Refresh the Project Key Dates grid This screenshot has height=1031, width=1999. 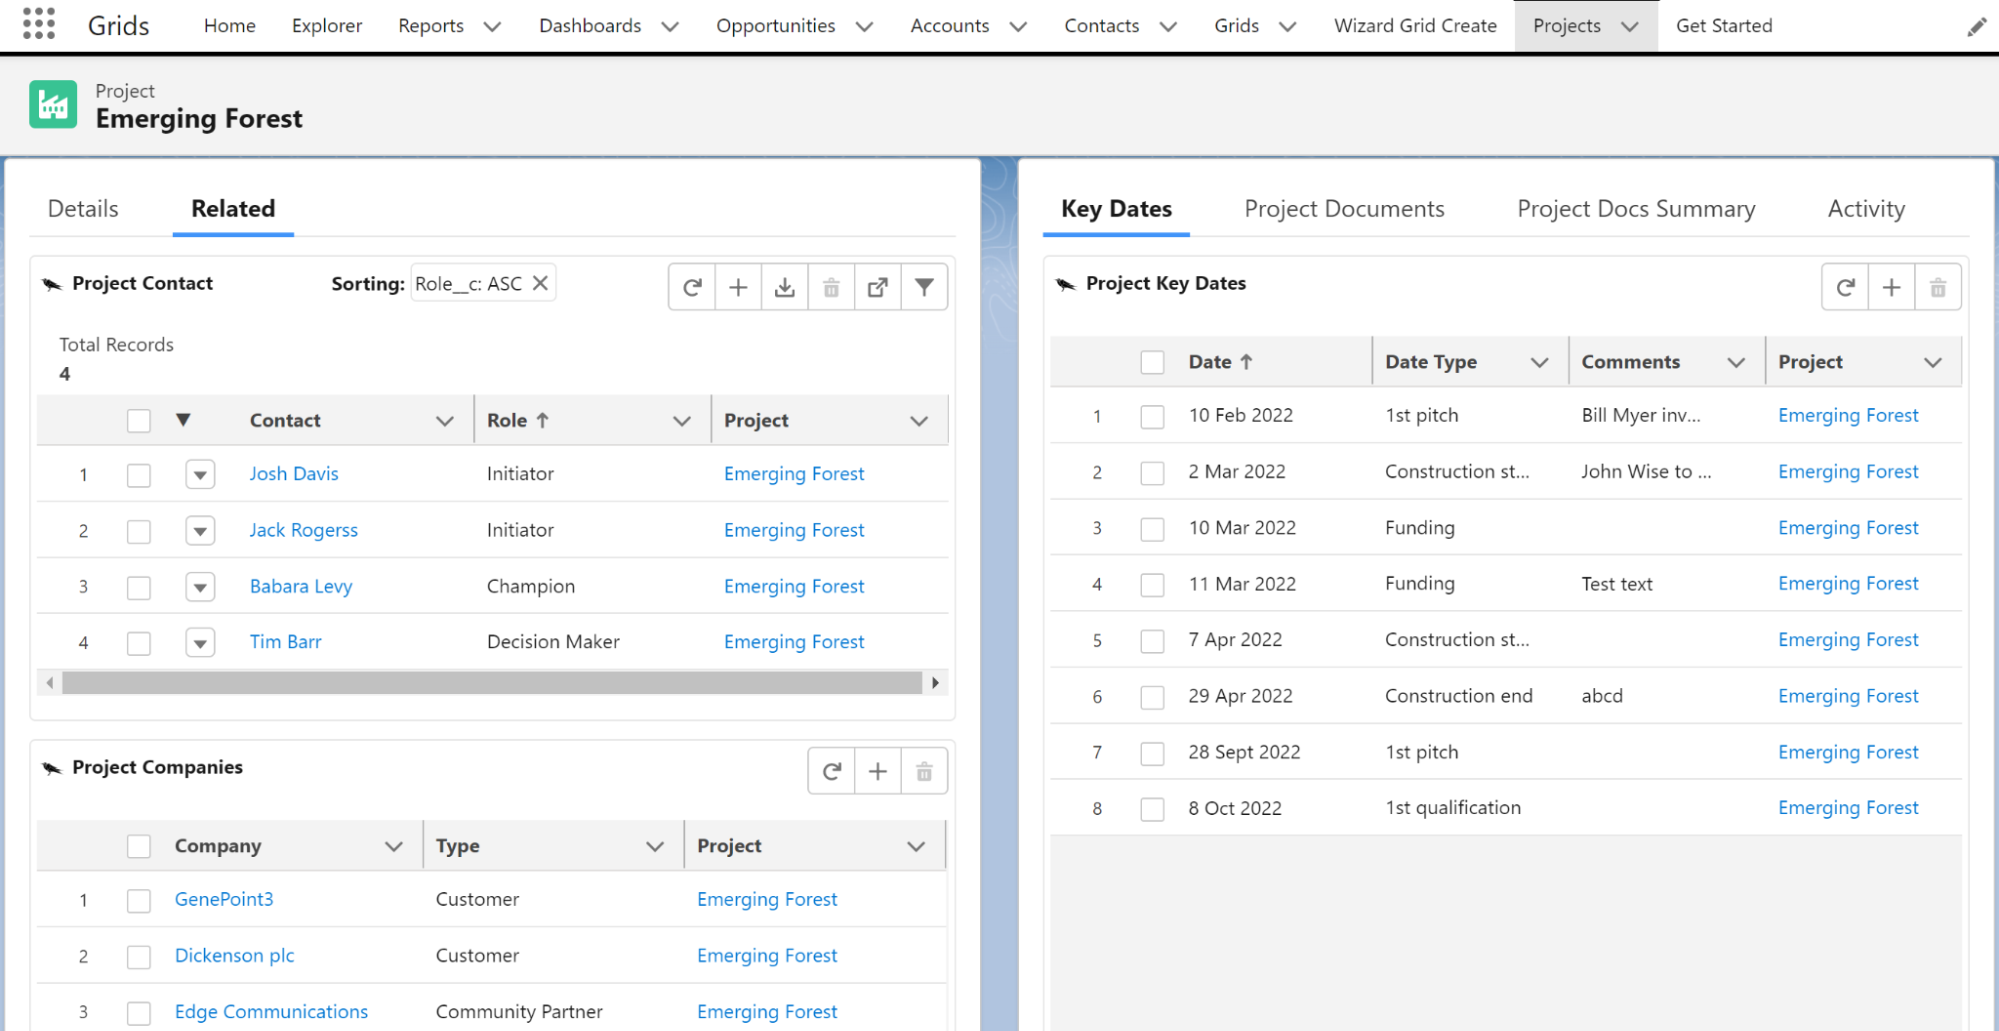(x=1846, y=288)
